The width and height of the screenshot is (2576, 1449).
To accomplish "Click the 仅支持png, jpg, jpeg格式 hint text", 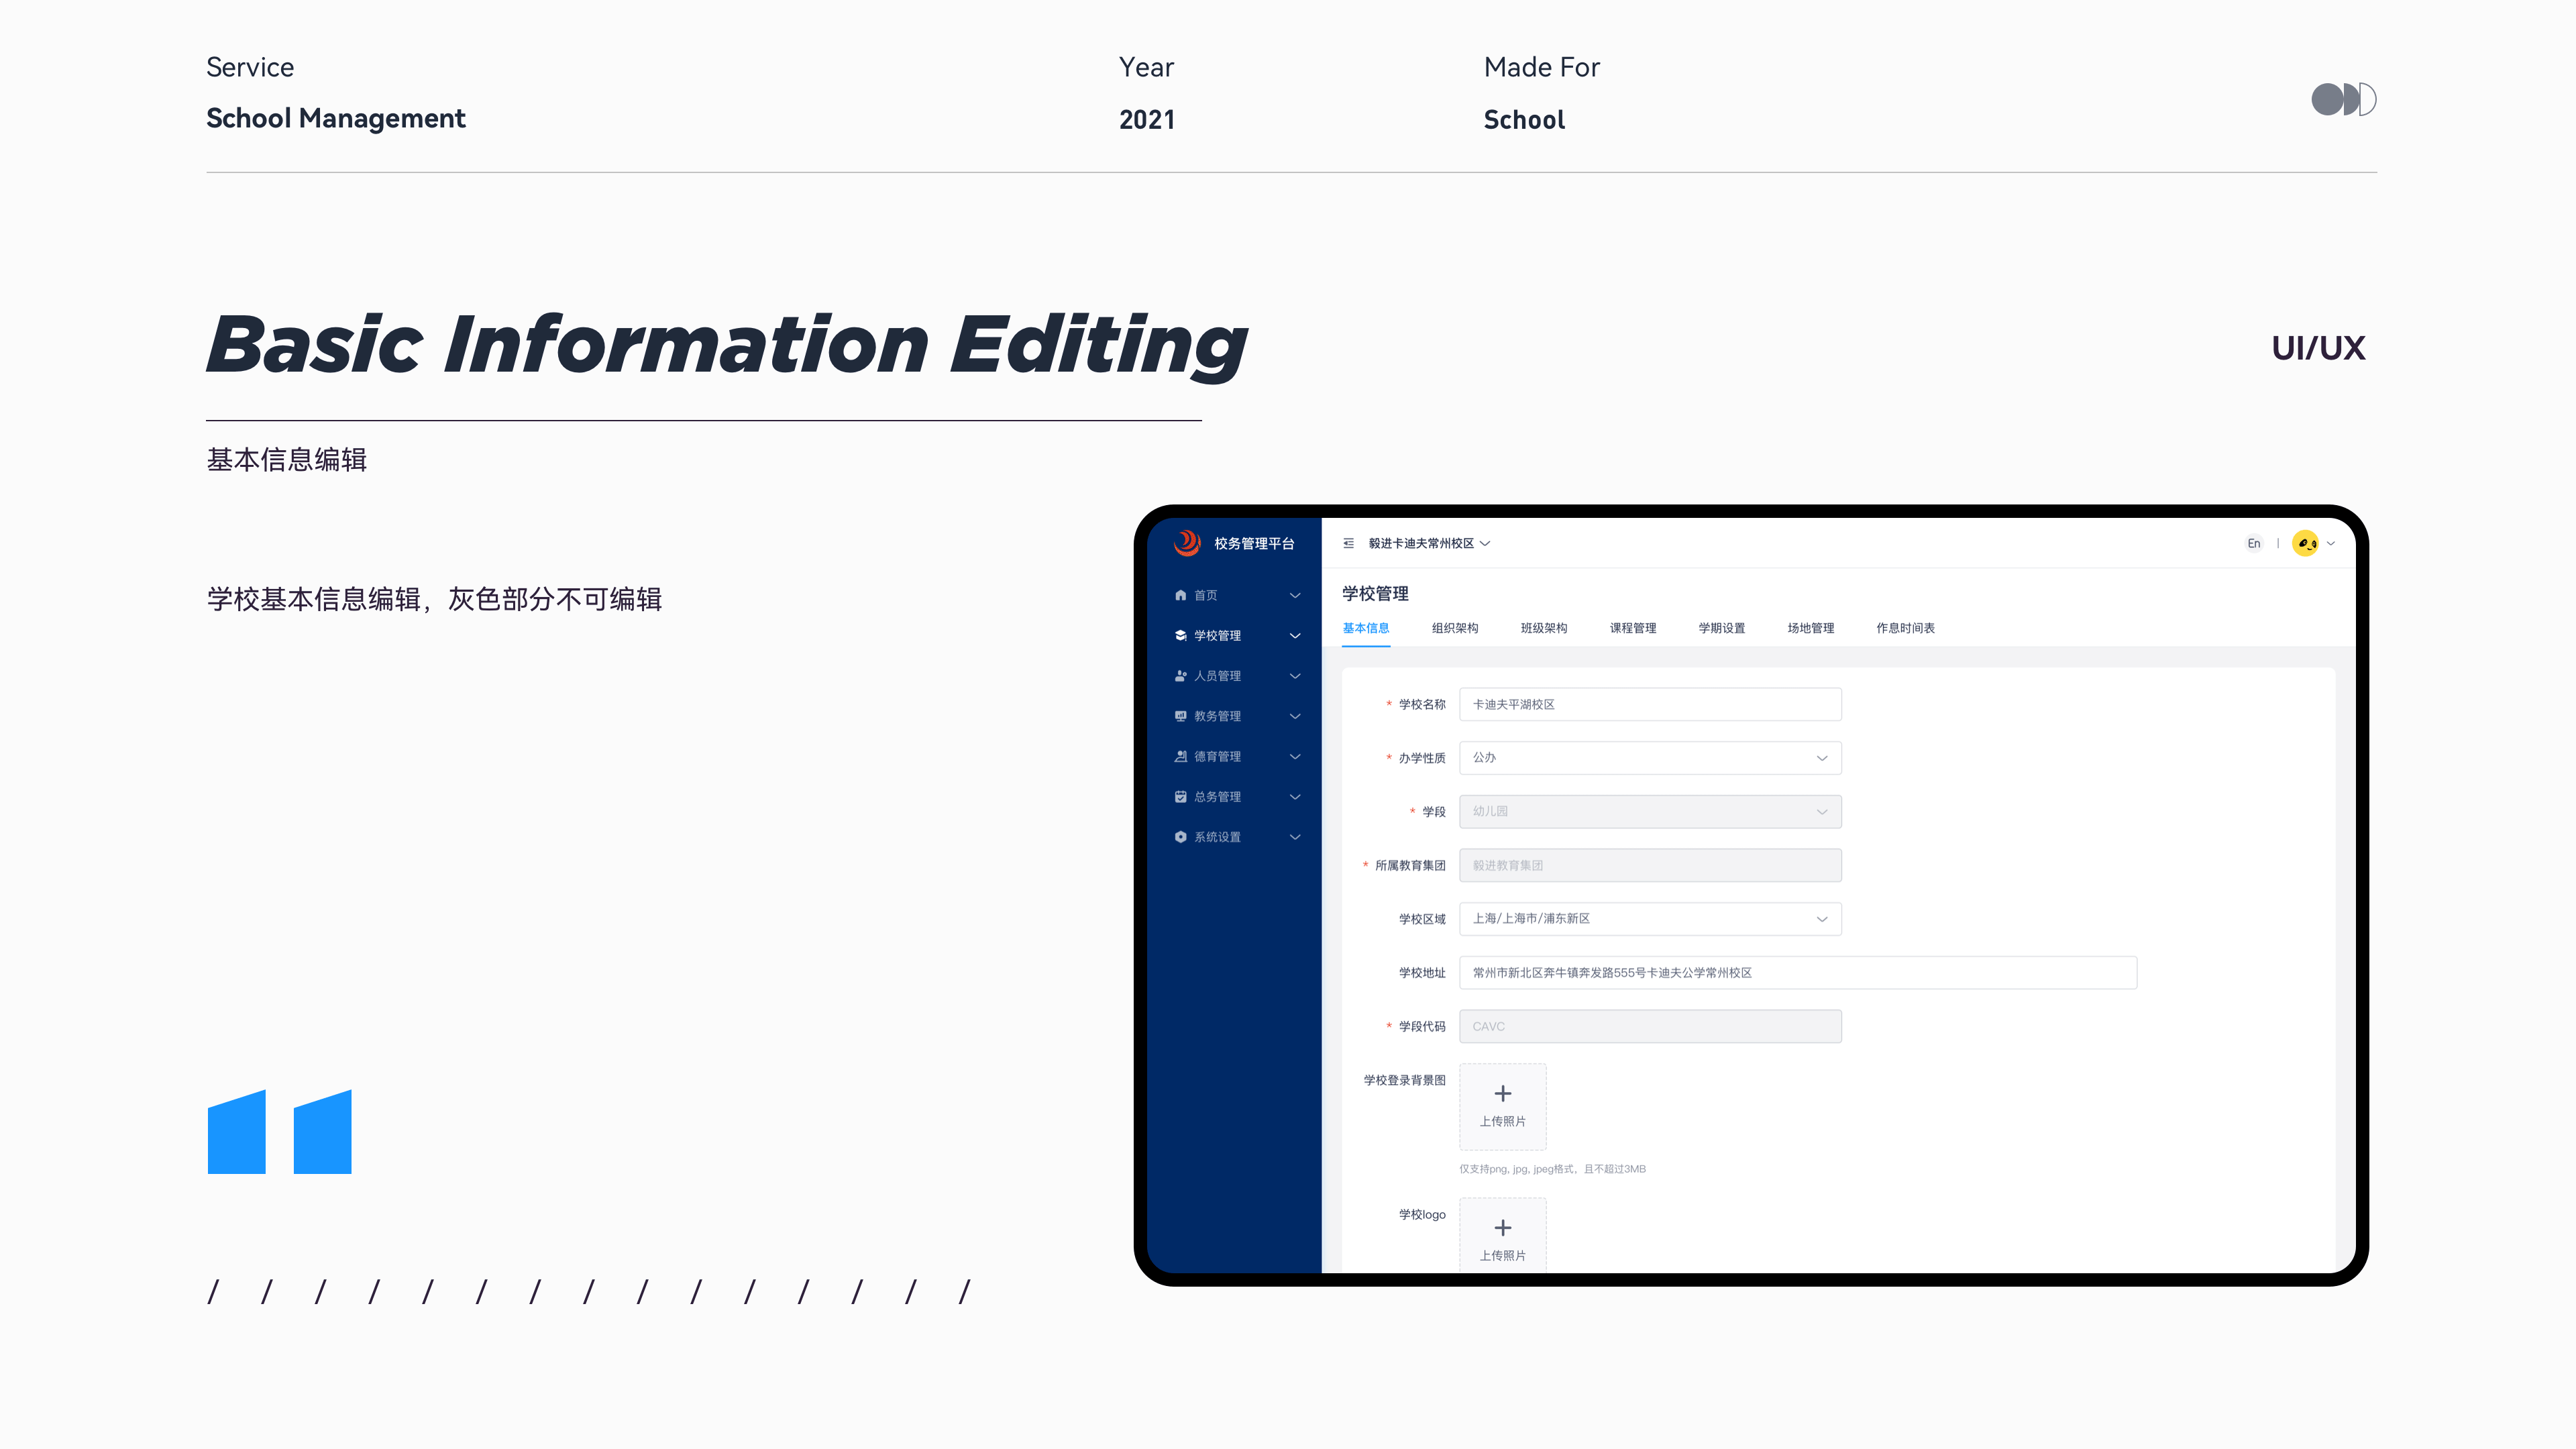I will pyautogui.click(x=1552, y=1168).
